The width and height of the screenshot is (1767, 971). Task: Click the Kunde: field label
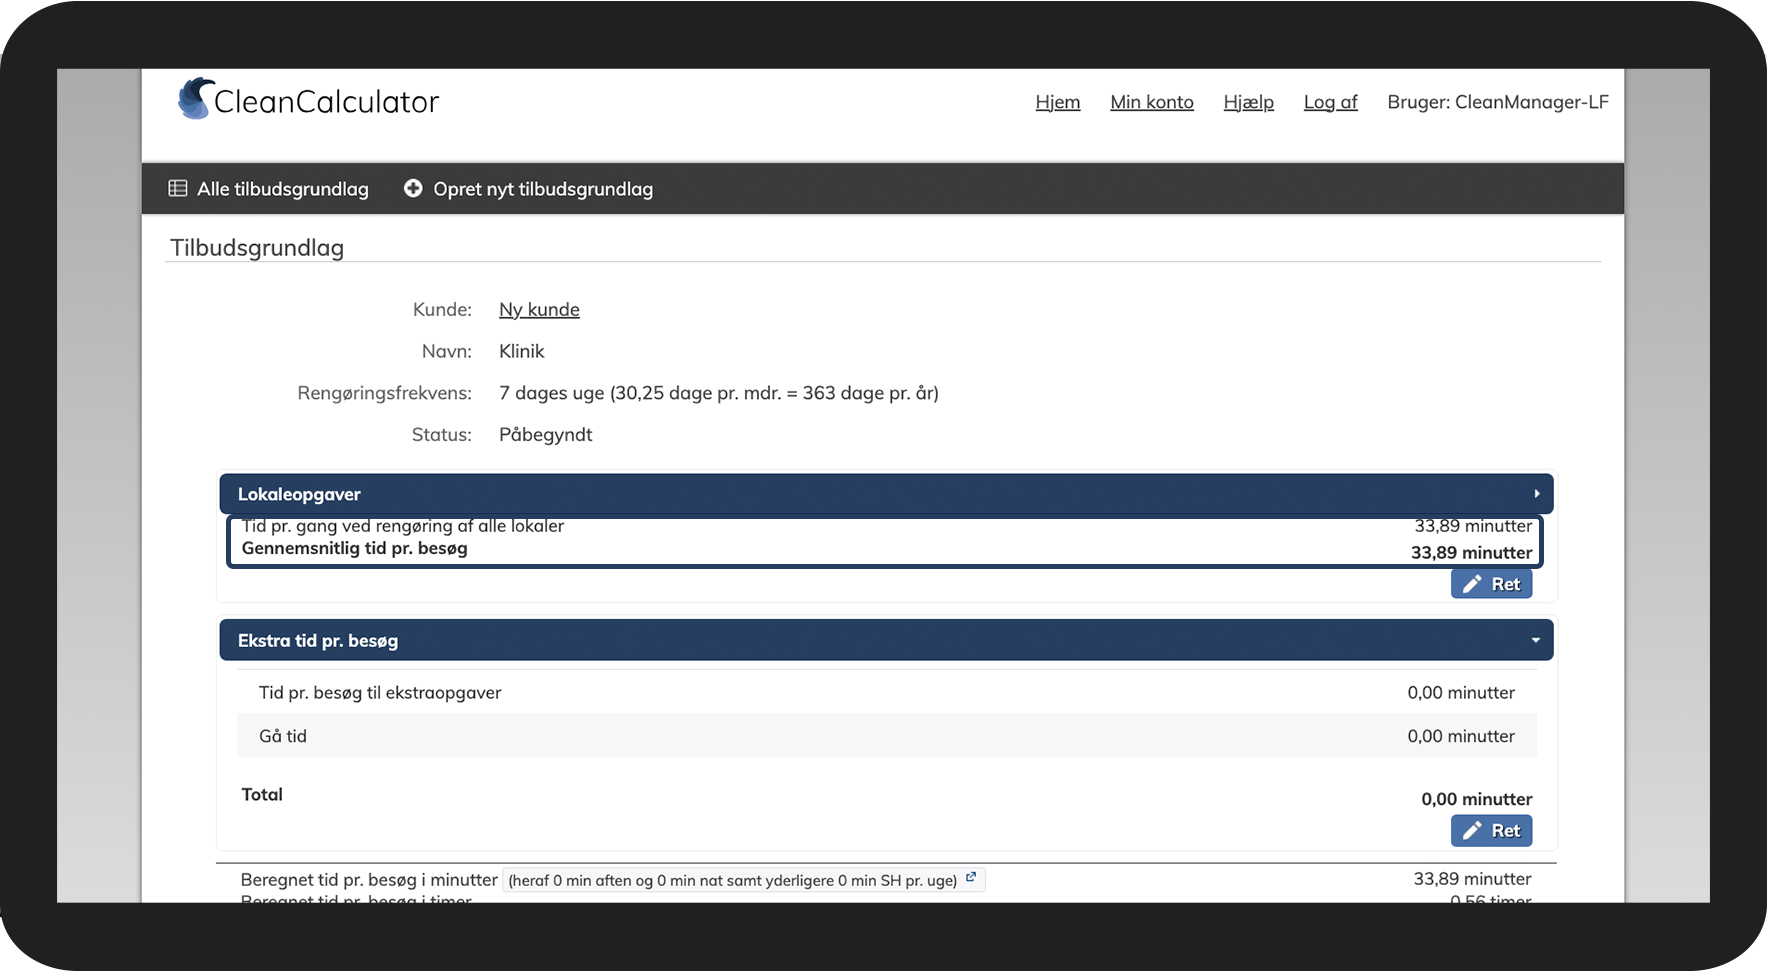(442, 309)
